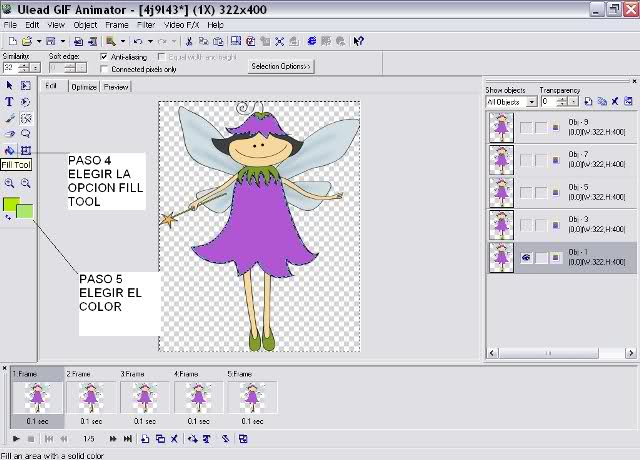The width and height of the screenshot is (640, 460).
Task: Select the Text tool
Action: coord(9,102)
